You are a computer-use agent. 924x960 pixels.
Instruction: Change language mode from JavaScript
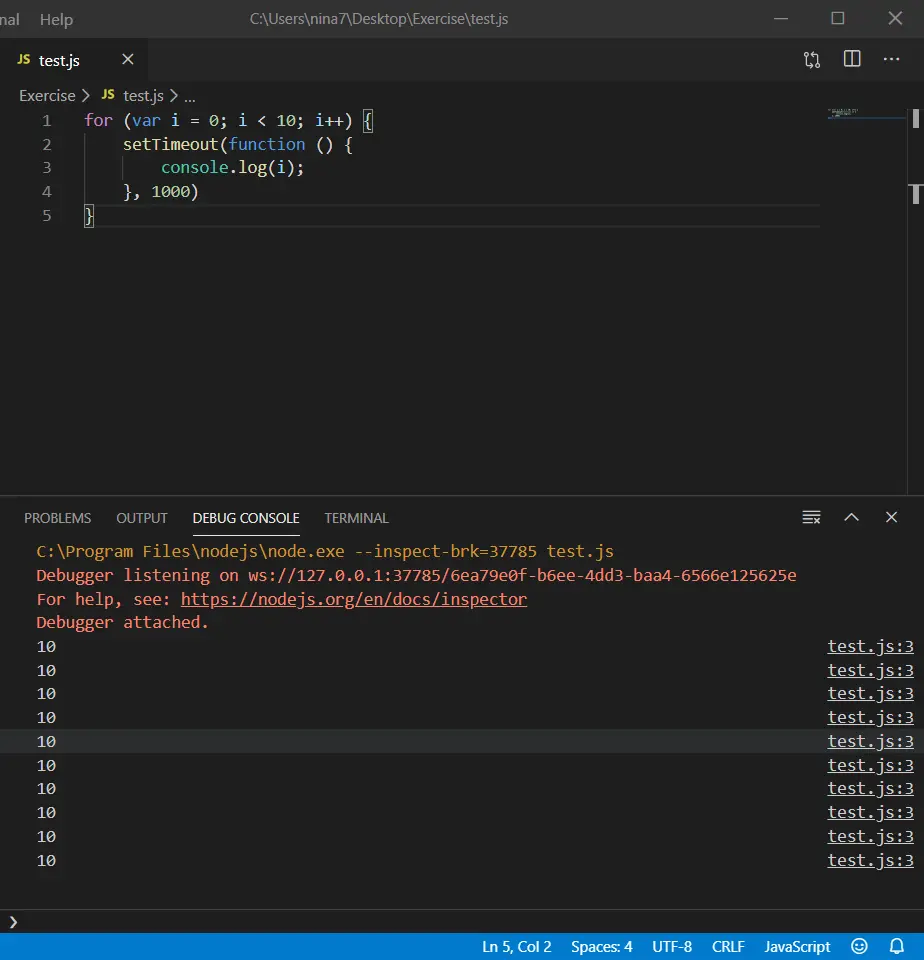(x=797, y=946)
